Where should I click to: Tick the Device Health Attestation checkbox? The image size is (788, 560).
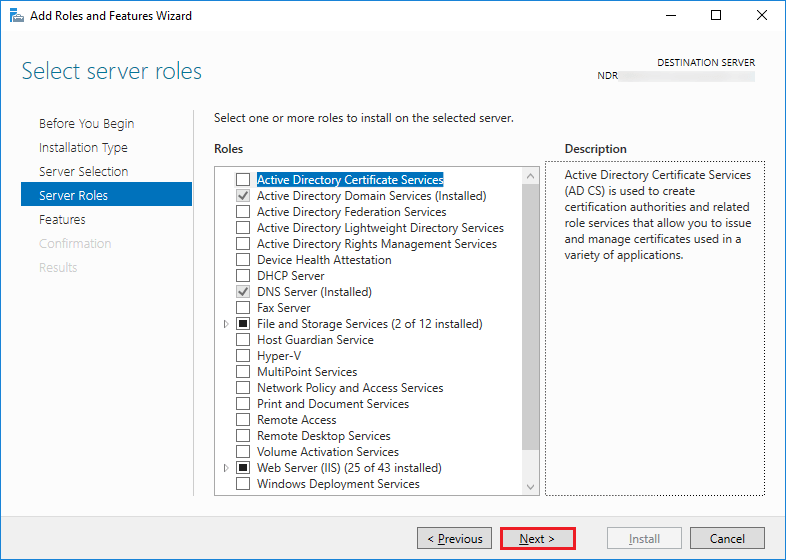point(243,260)
